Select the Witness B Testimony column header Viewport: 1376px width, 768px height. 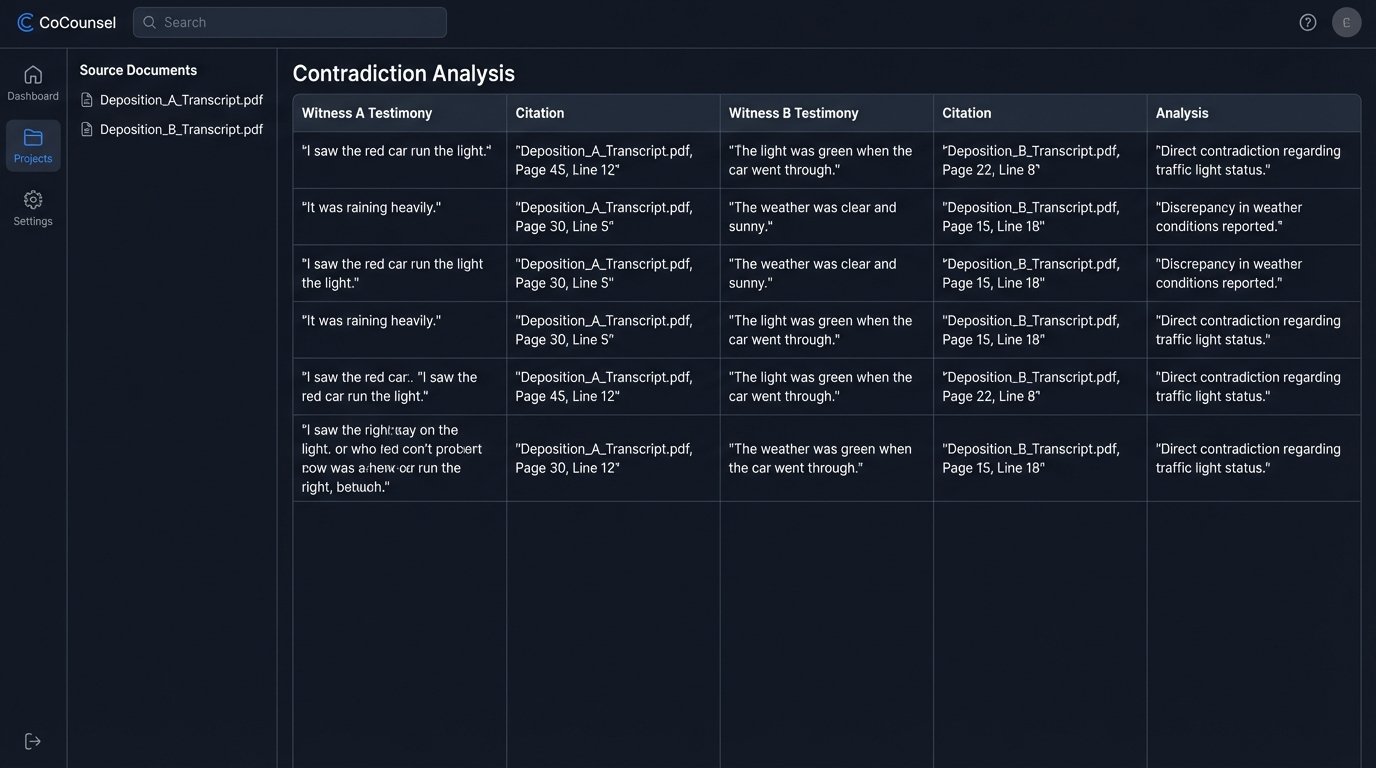pos(794,113)
